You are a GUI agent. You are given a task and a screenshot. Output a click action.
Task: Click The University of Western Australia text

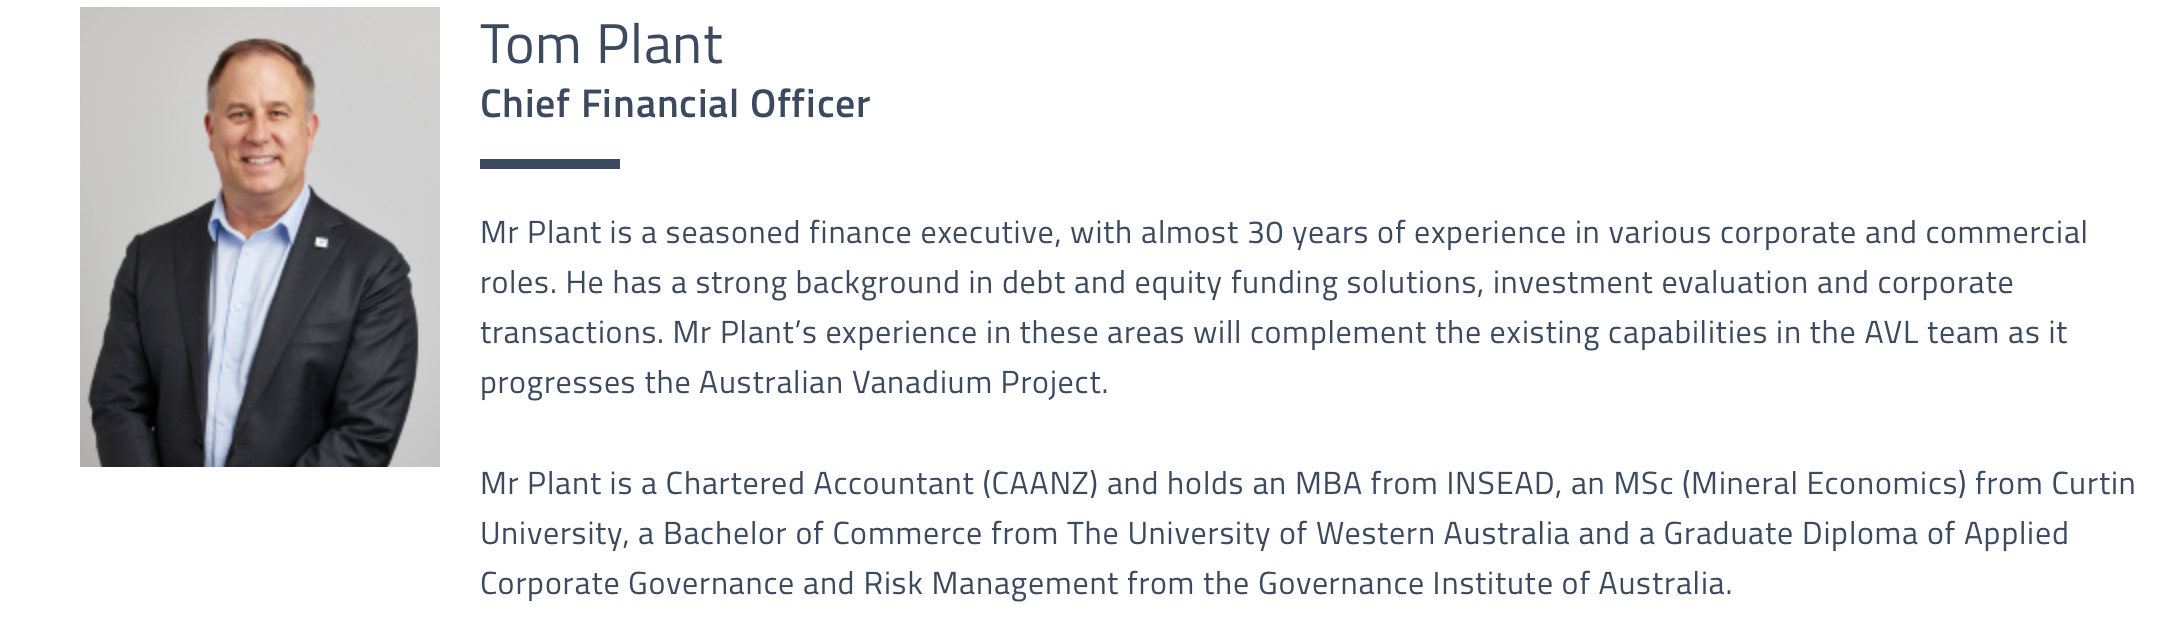pos(1318,534)
